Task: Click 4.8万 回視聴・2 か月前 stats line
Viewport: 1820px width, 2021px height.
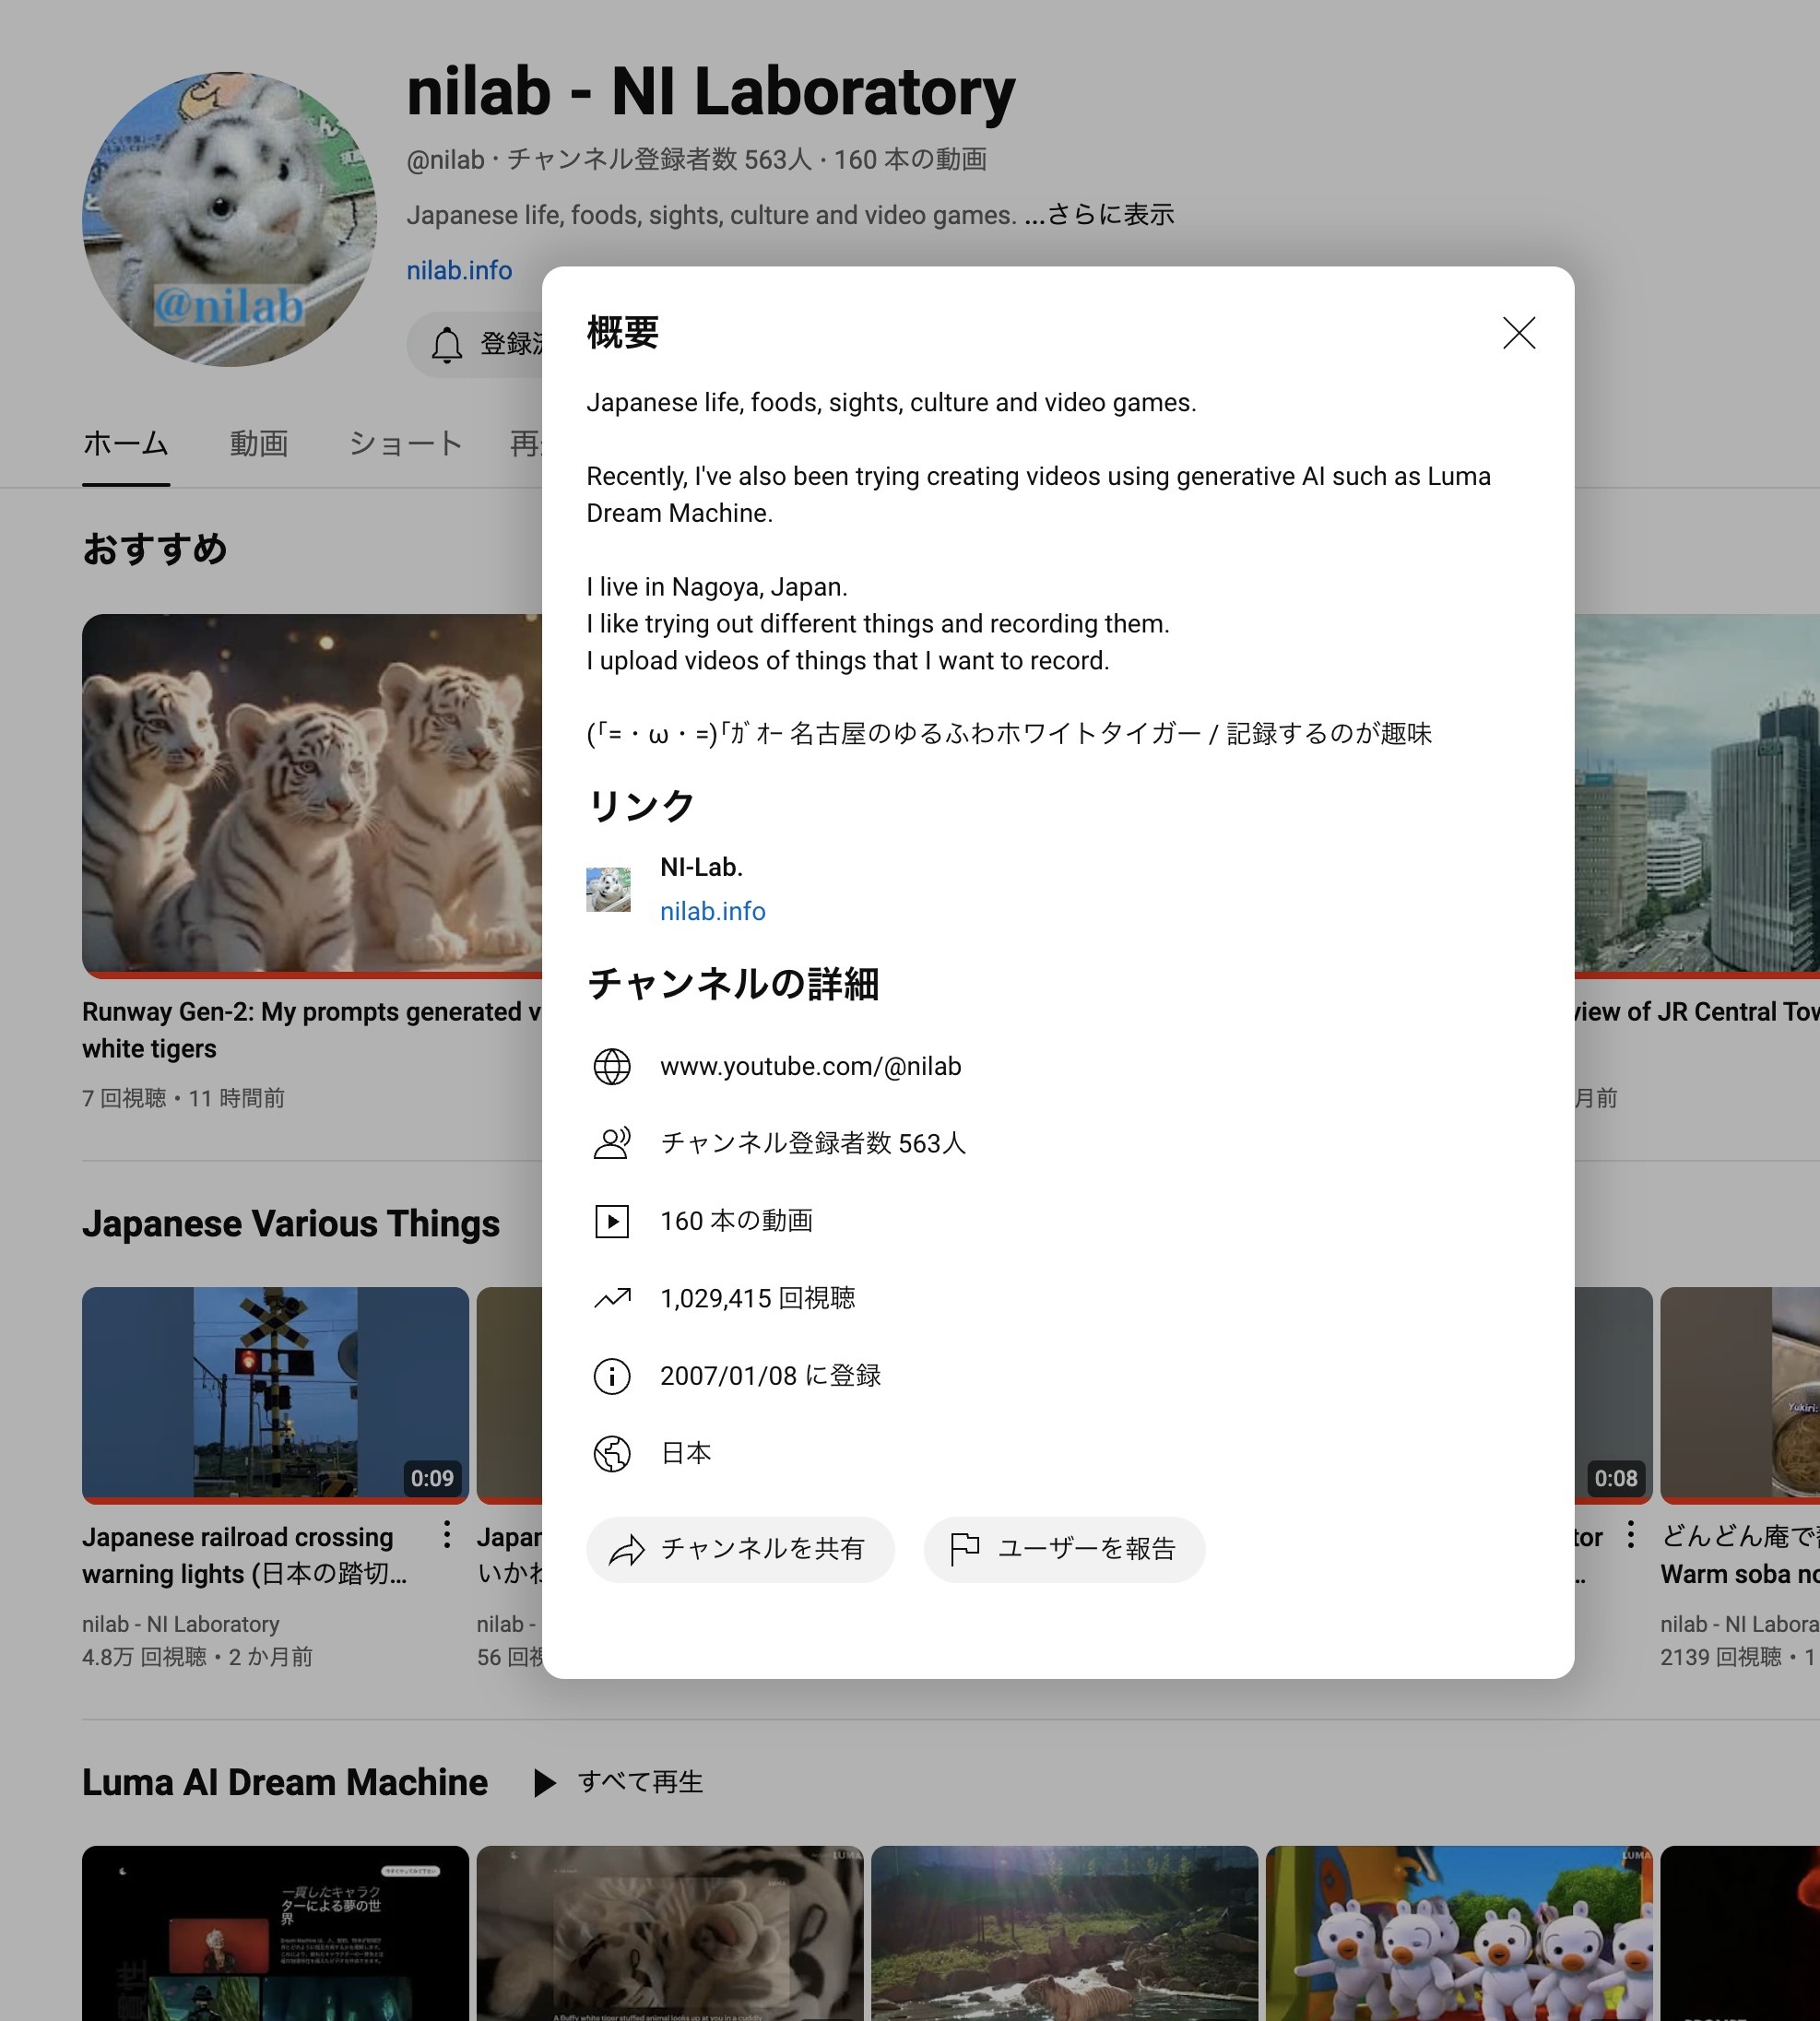Action: (x=197, y=1657)
